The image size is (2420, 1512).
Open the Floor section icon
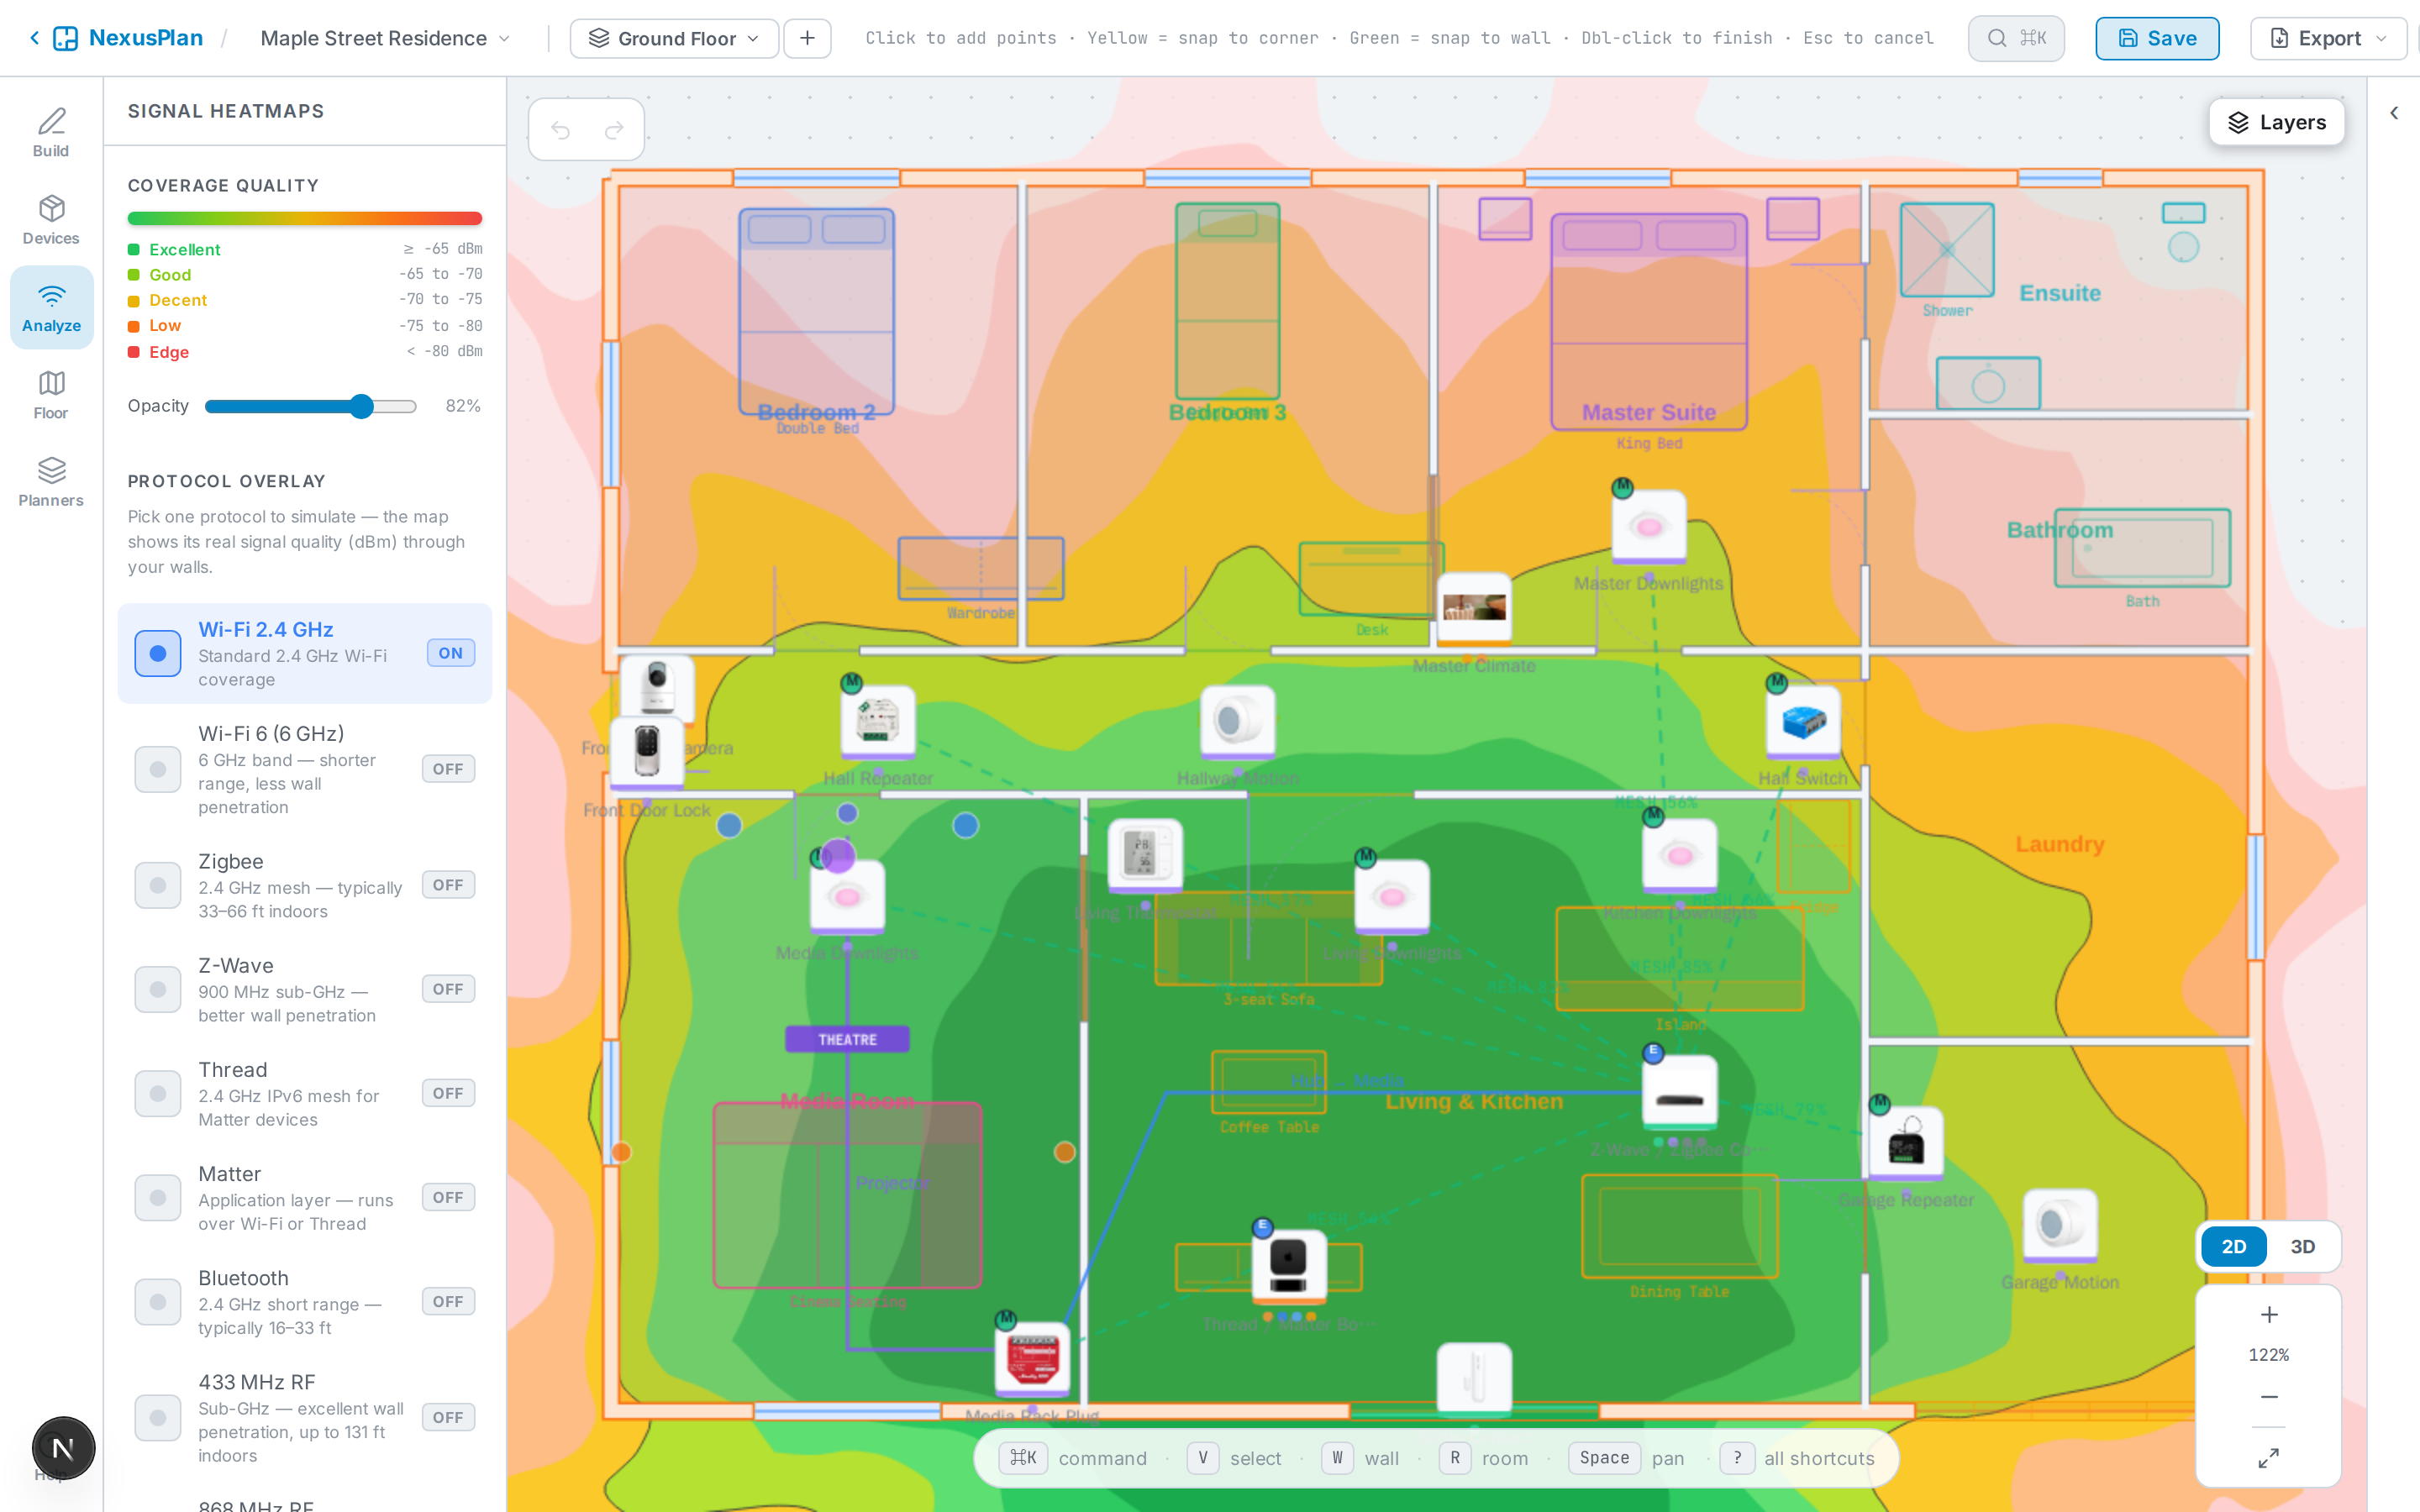click(51, 395)
